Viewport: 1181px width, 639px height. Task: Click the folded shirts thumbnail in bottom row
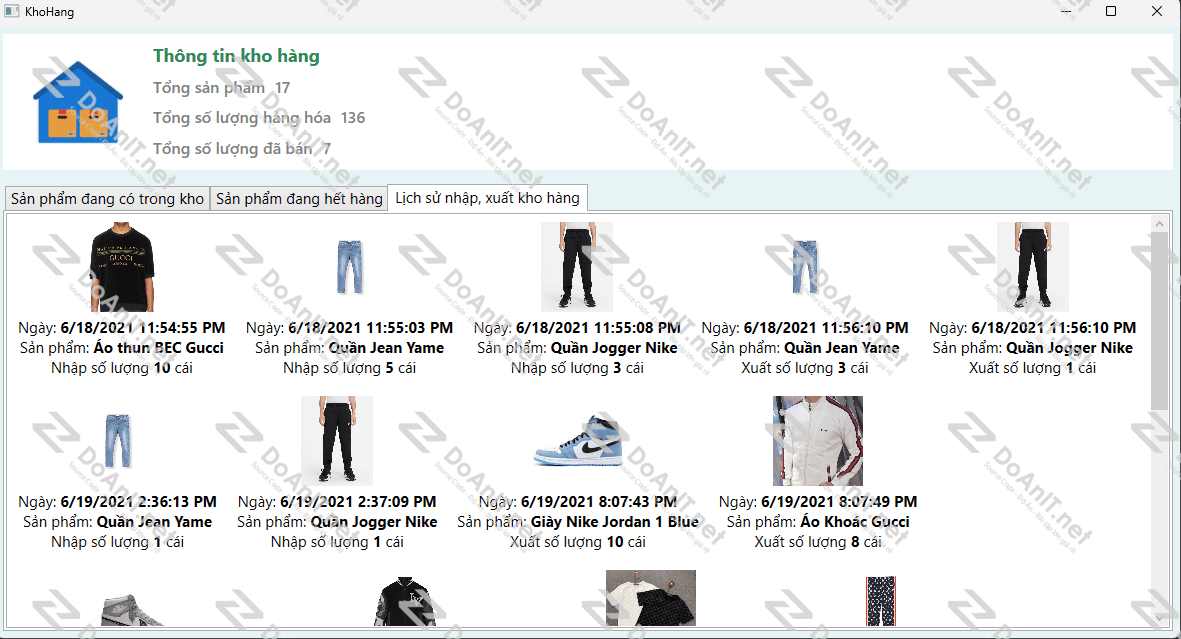point(651,598)
